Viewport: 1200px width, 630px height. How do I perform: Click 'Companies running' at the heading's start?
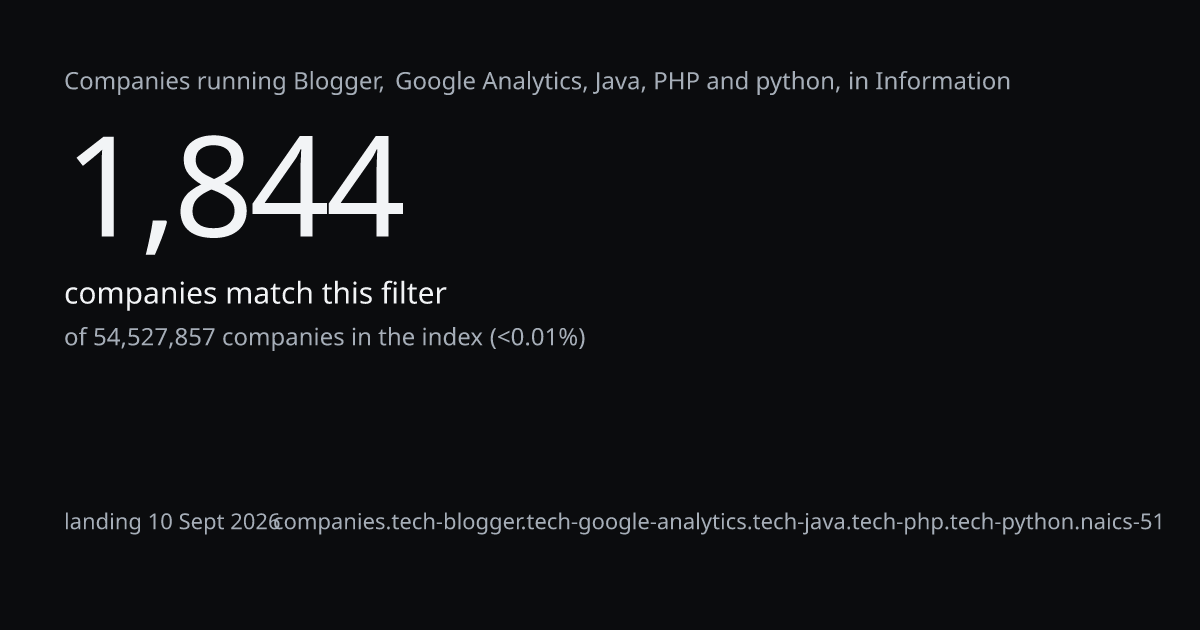click(x=175, y=82)
